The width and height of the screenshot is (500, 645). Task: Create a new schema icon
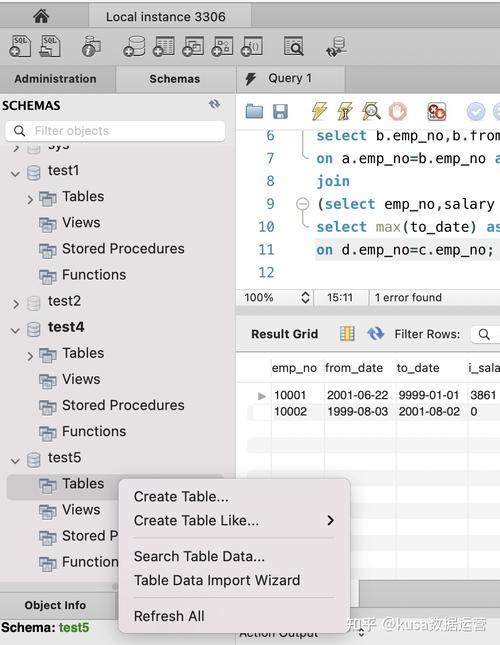(134, 46)
